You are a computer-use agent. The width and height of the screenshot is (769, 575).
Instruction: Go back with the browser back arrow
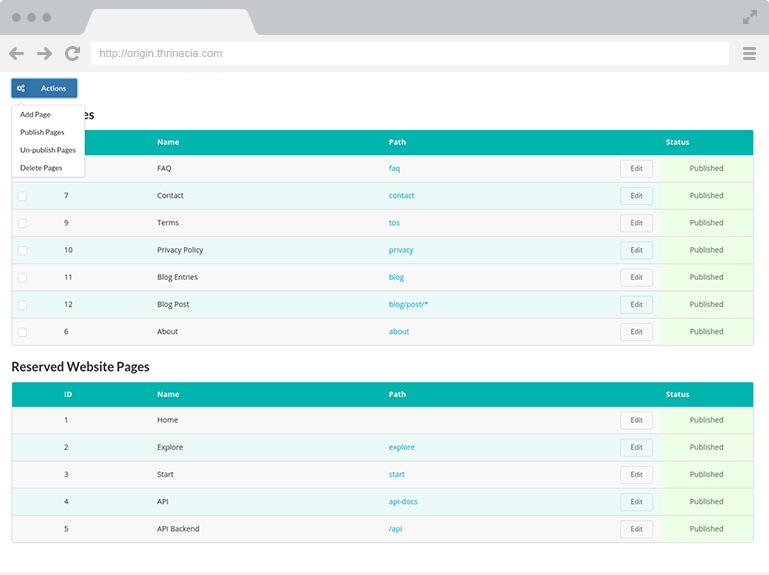(16, 53)
